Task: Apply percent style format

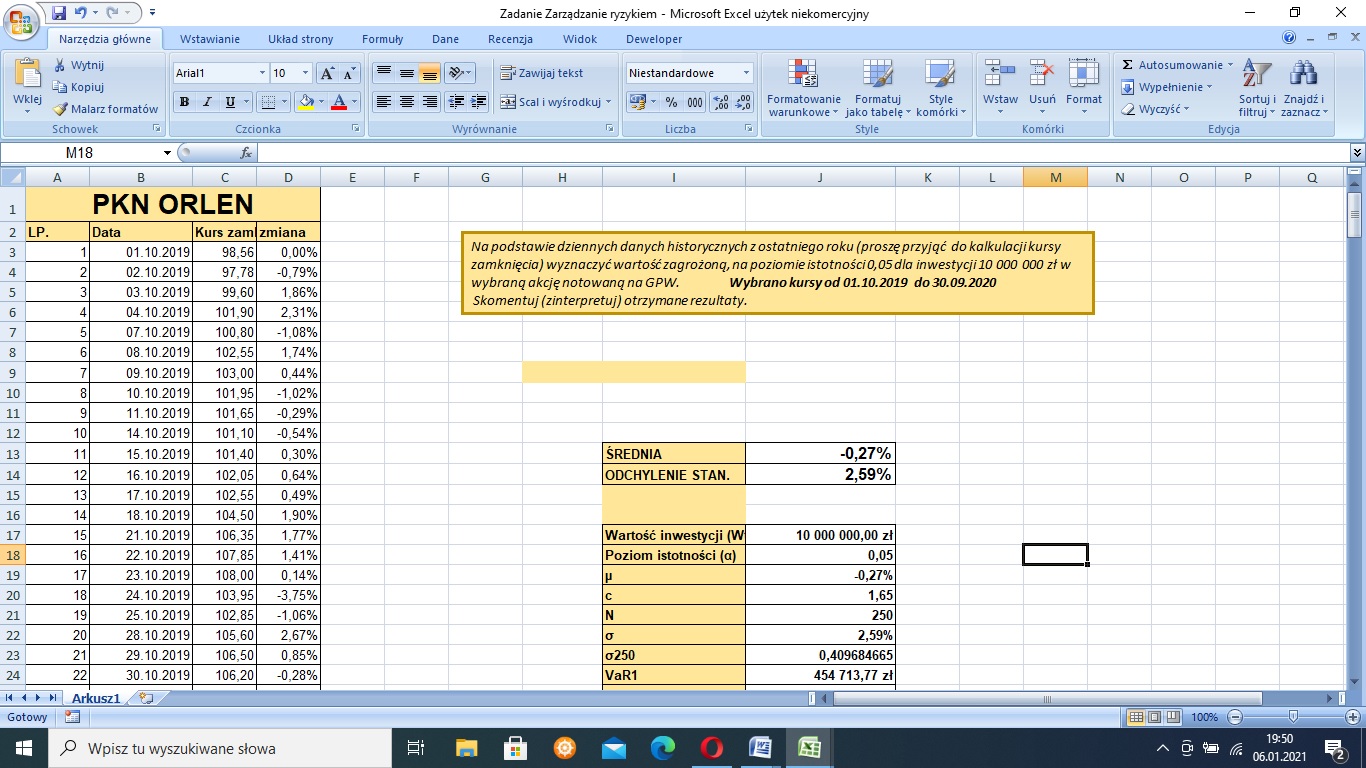Action: click(x=671, y=102)
